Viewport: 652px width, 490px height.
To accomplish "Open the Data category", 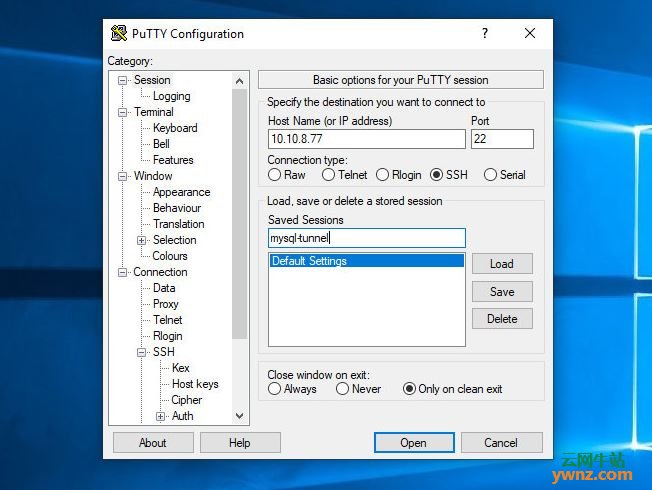I will pos(164,288).
